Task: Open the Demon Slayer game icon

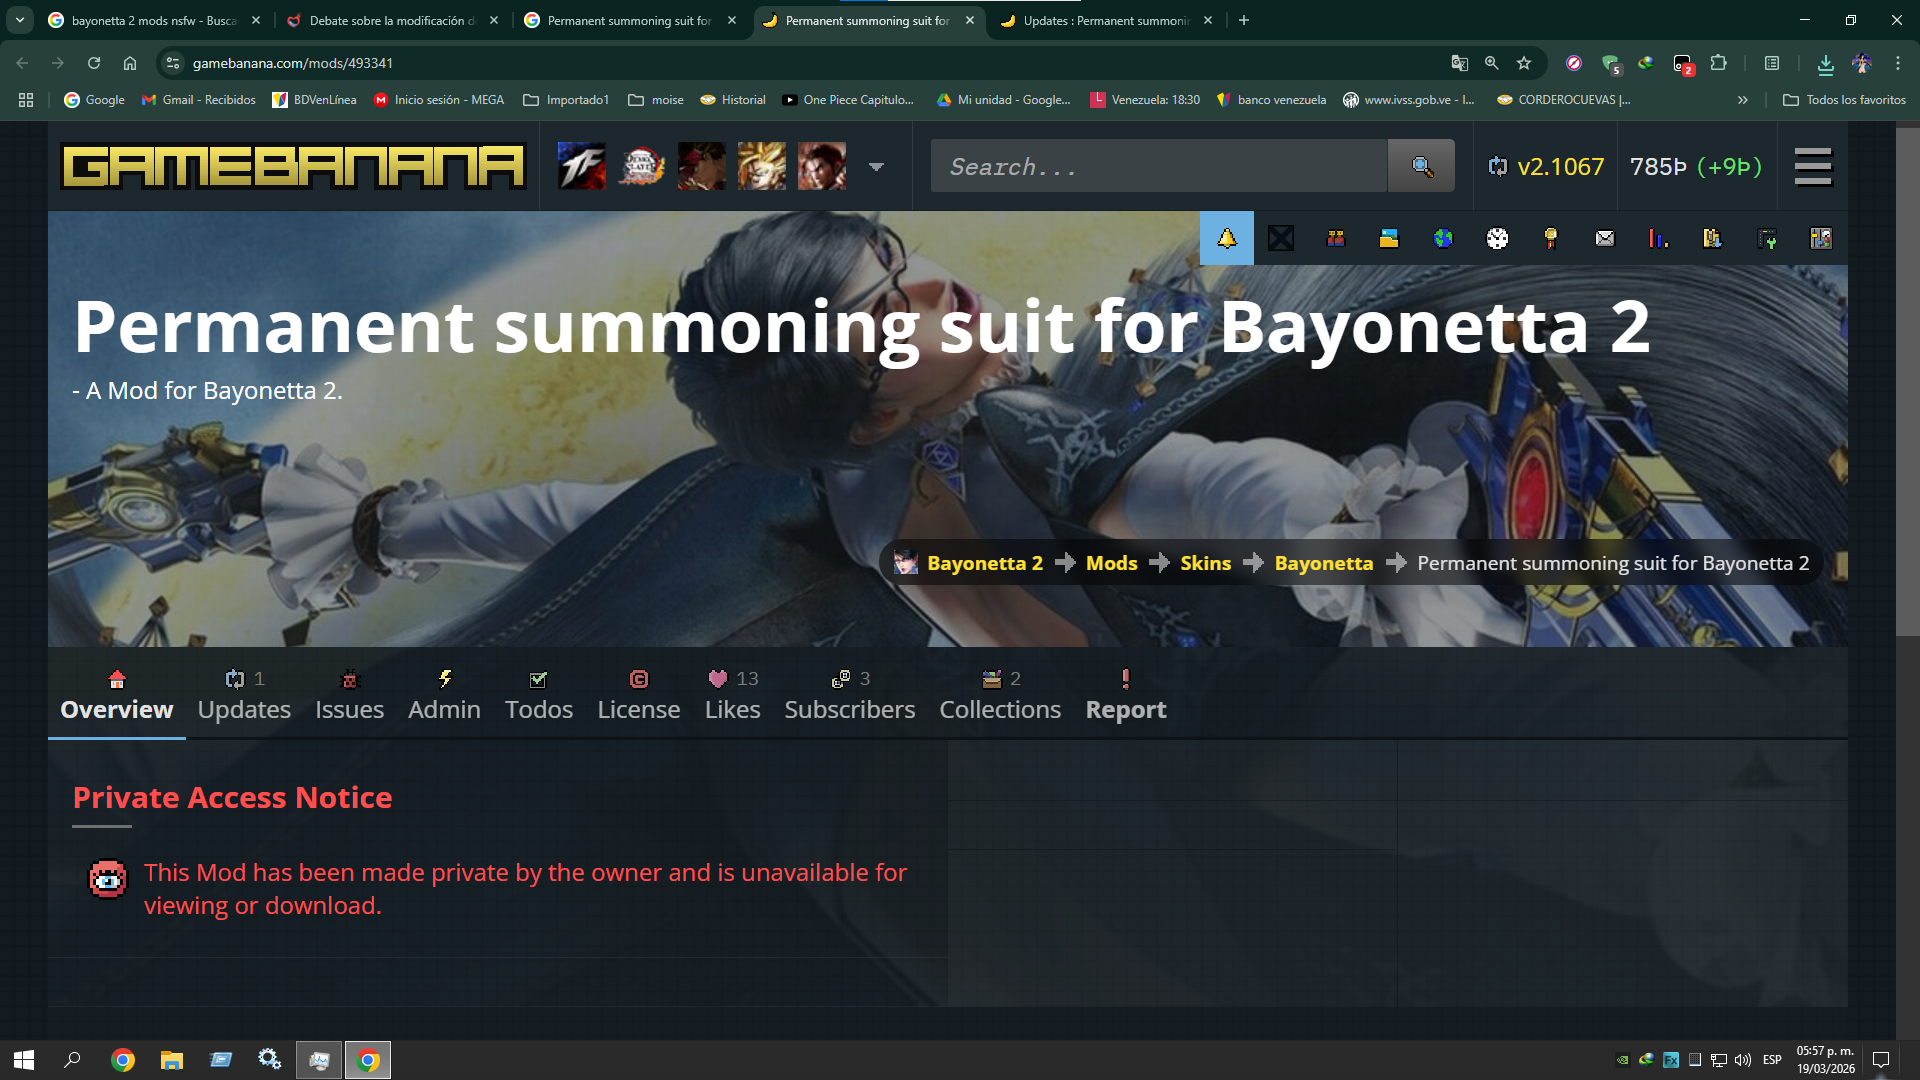Action: 641,166
